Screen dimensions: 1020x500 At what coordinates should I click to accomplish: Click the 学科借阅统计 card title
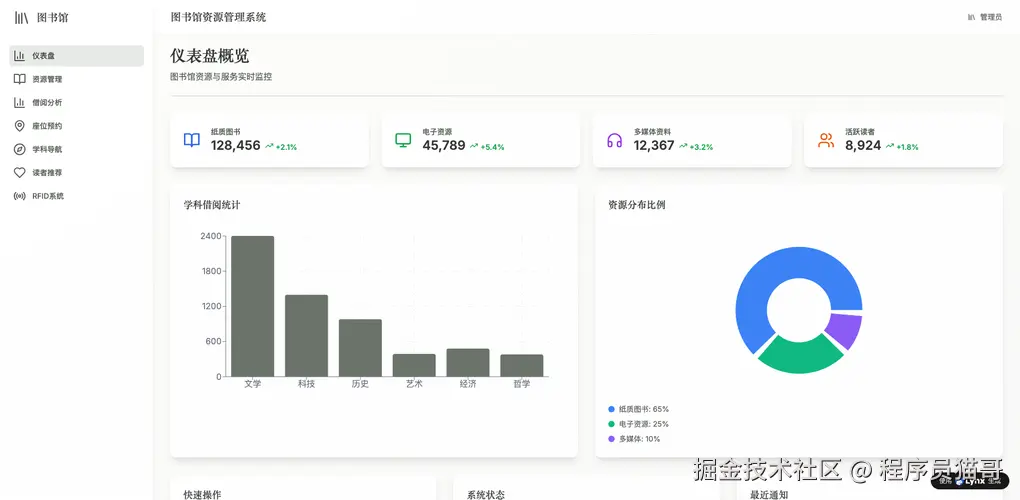pos(212,205)
